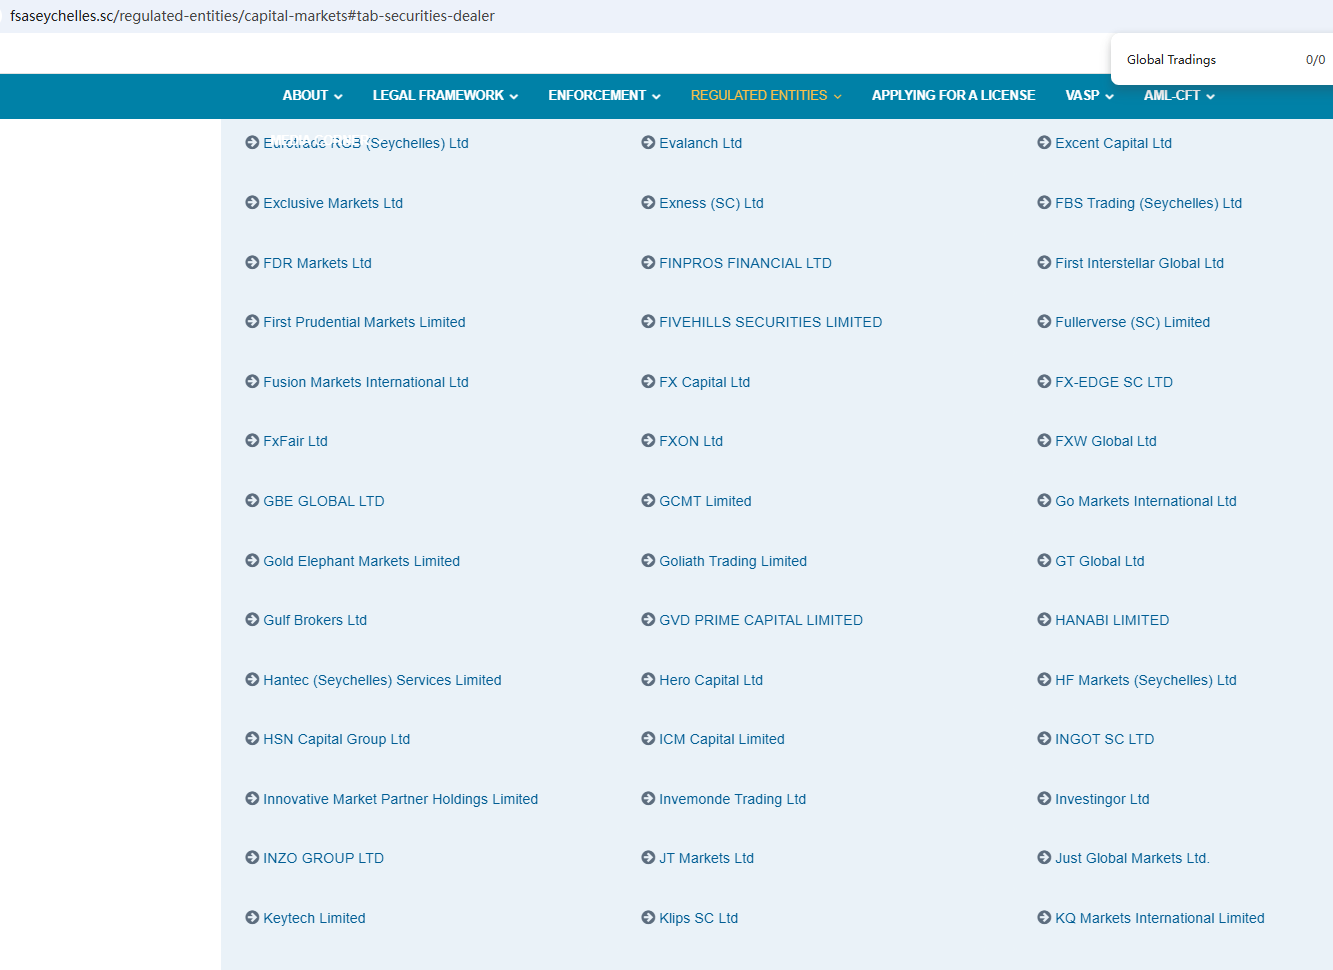Click the arrow icon beside GT Global Ltd
The height and width of the screenshot is (970, 1333).
(x=1044, y=561)
